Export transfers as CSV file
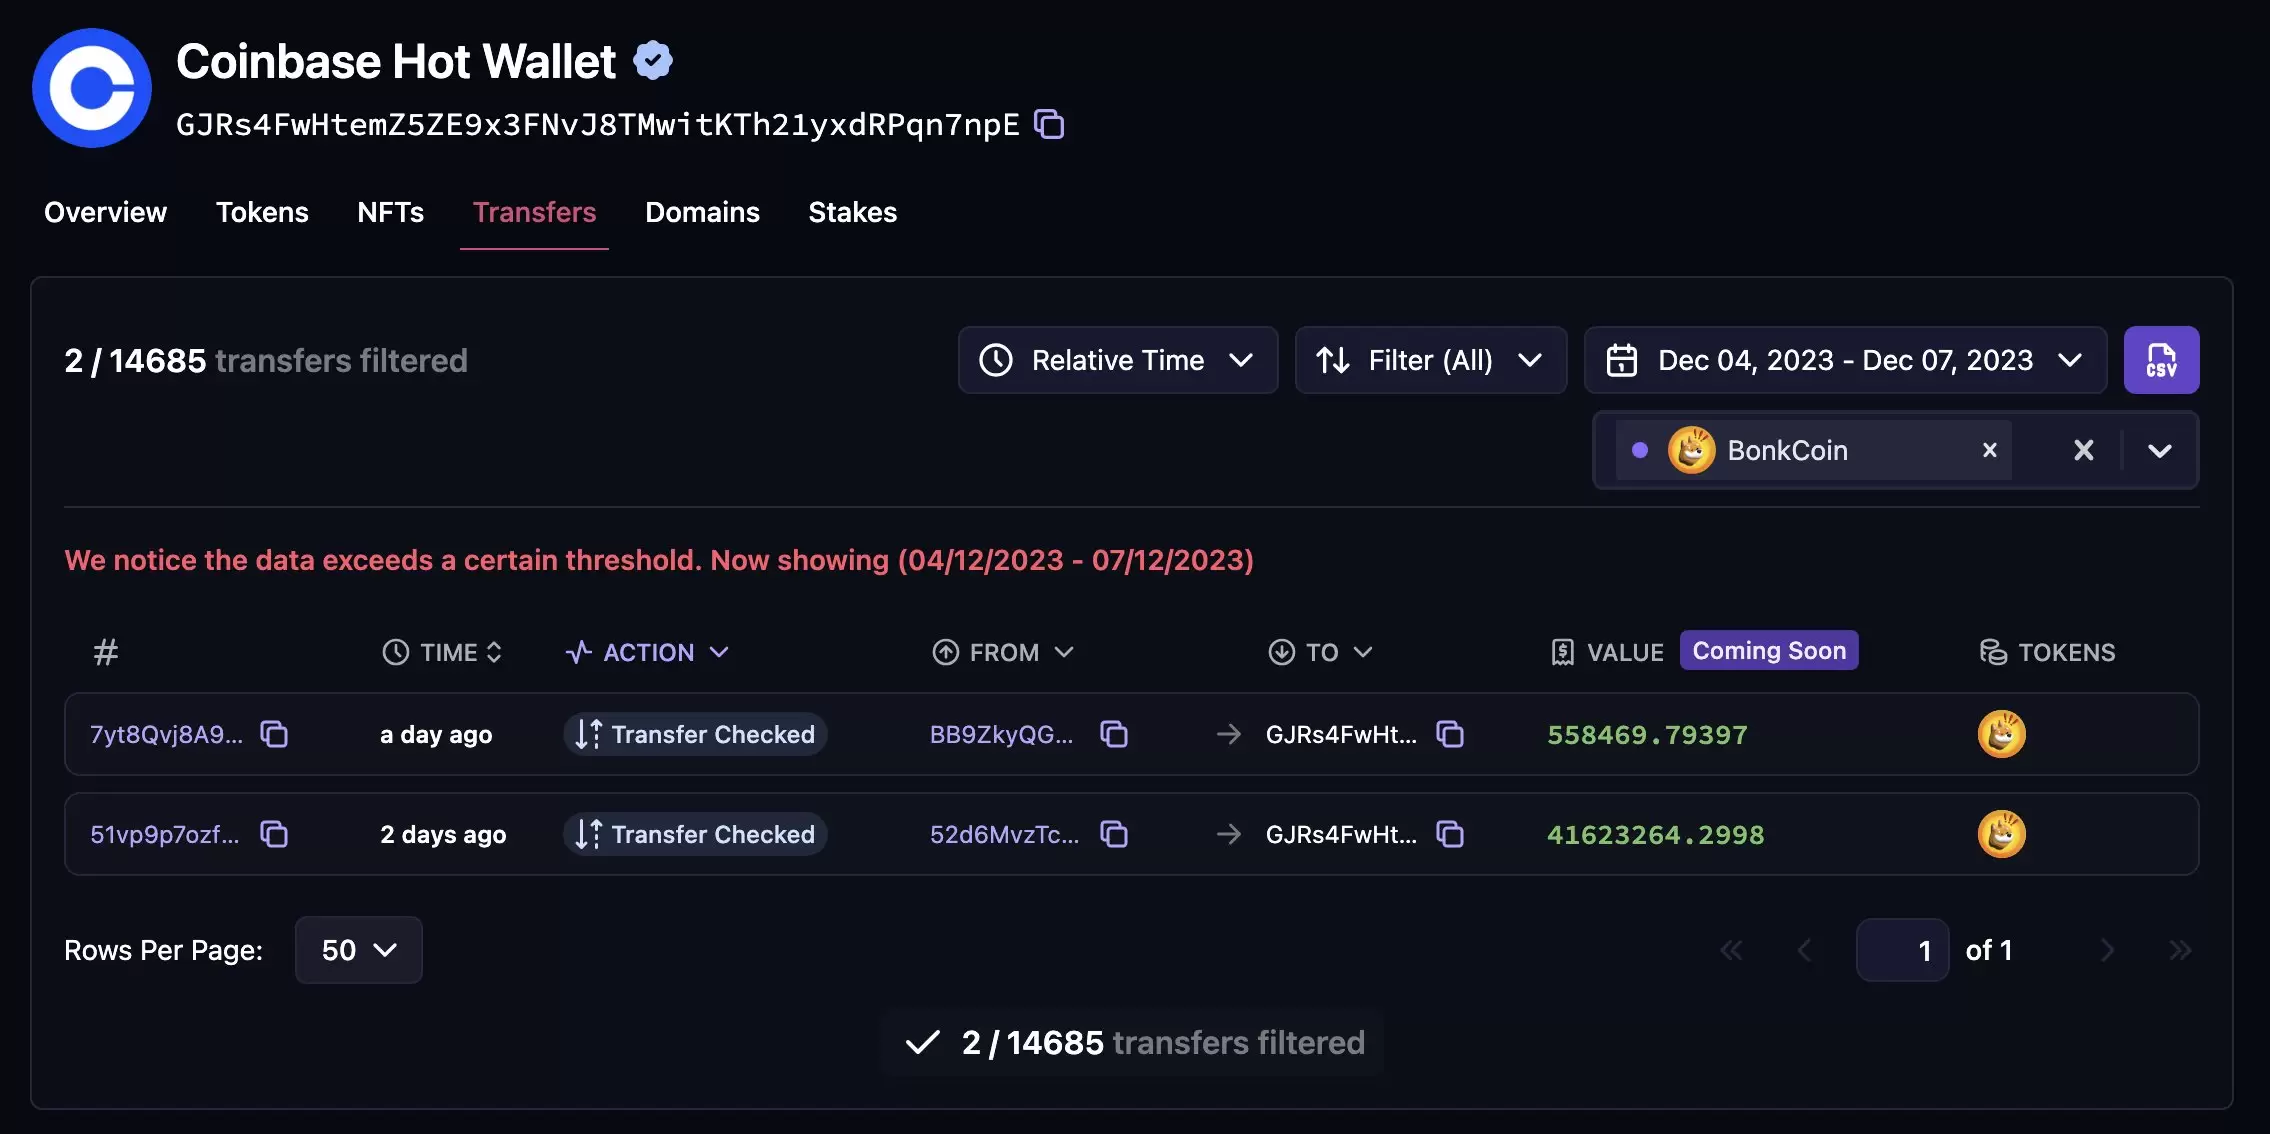Image resolution: width=2270 pixels, height=1134 pixels. (2160, 360)
